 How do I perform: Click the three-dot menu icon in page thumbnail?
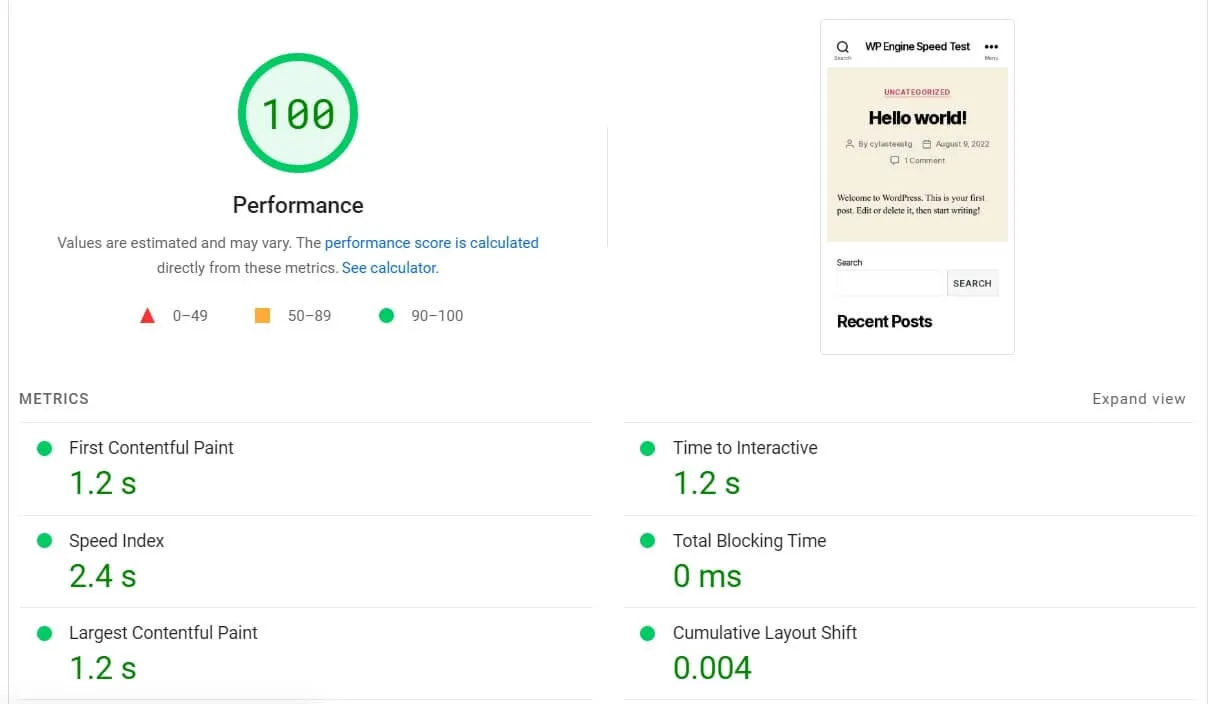coord(991,46)
